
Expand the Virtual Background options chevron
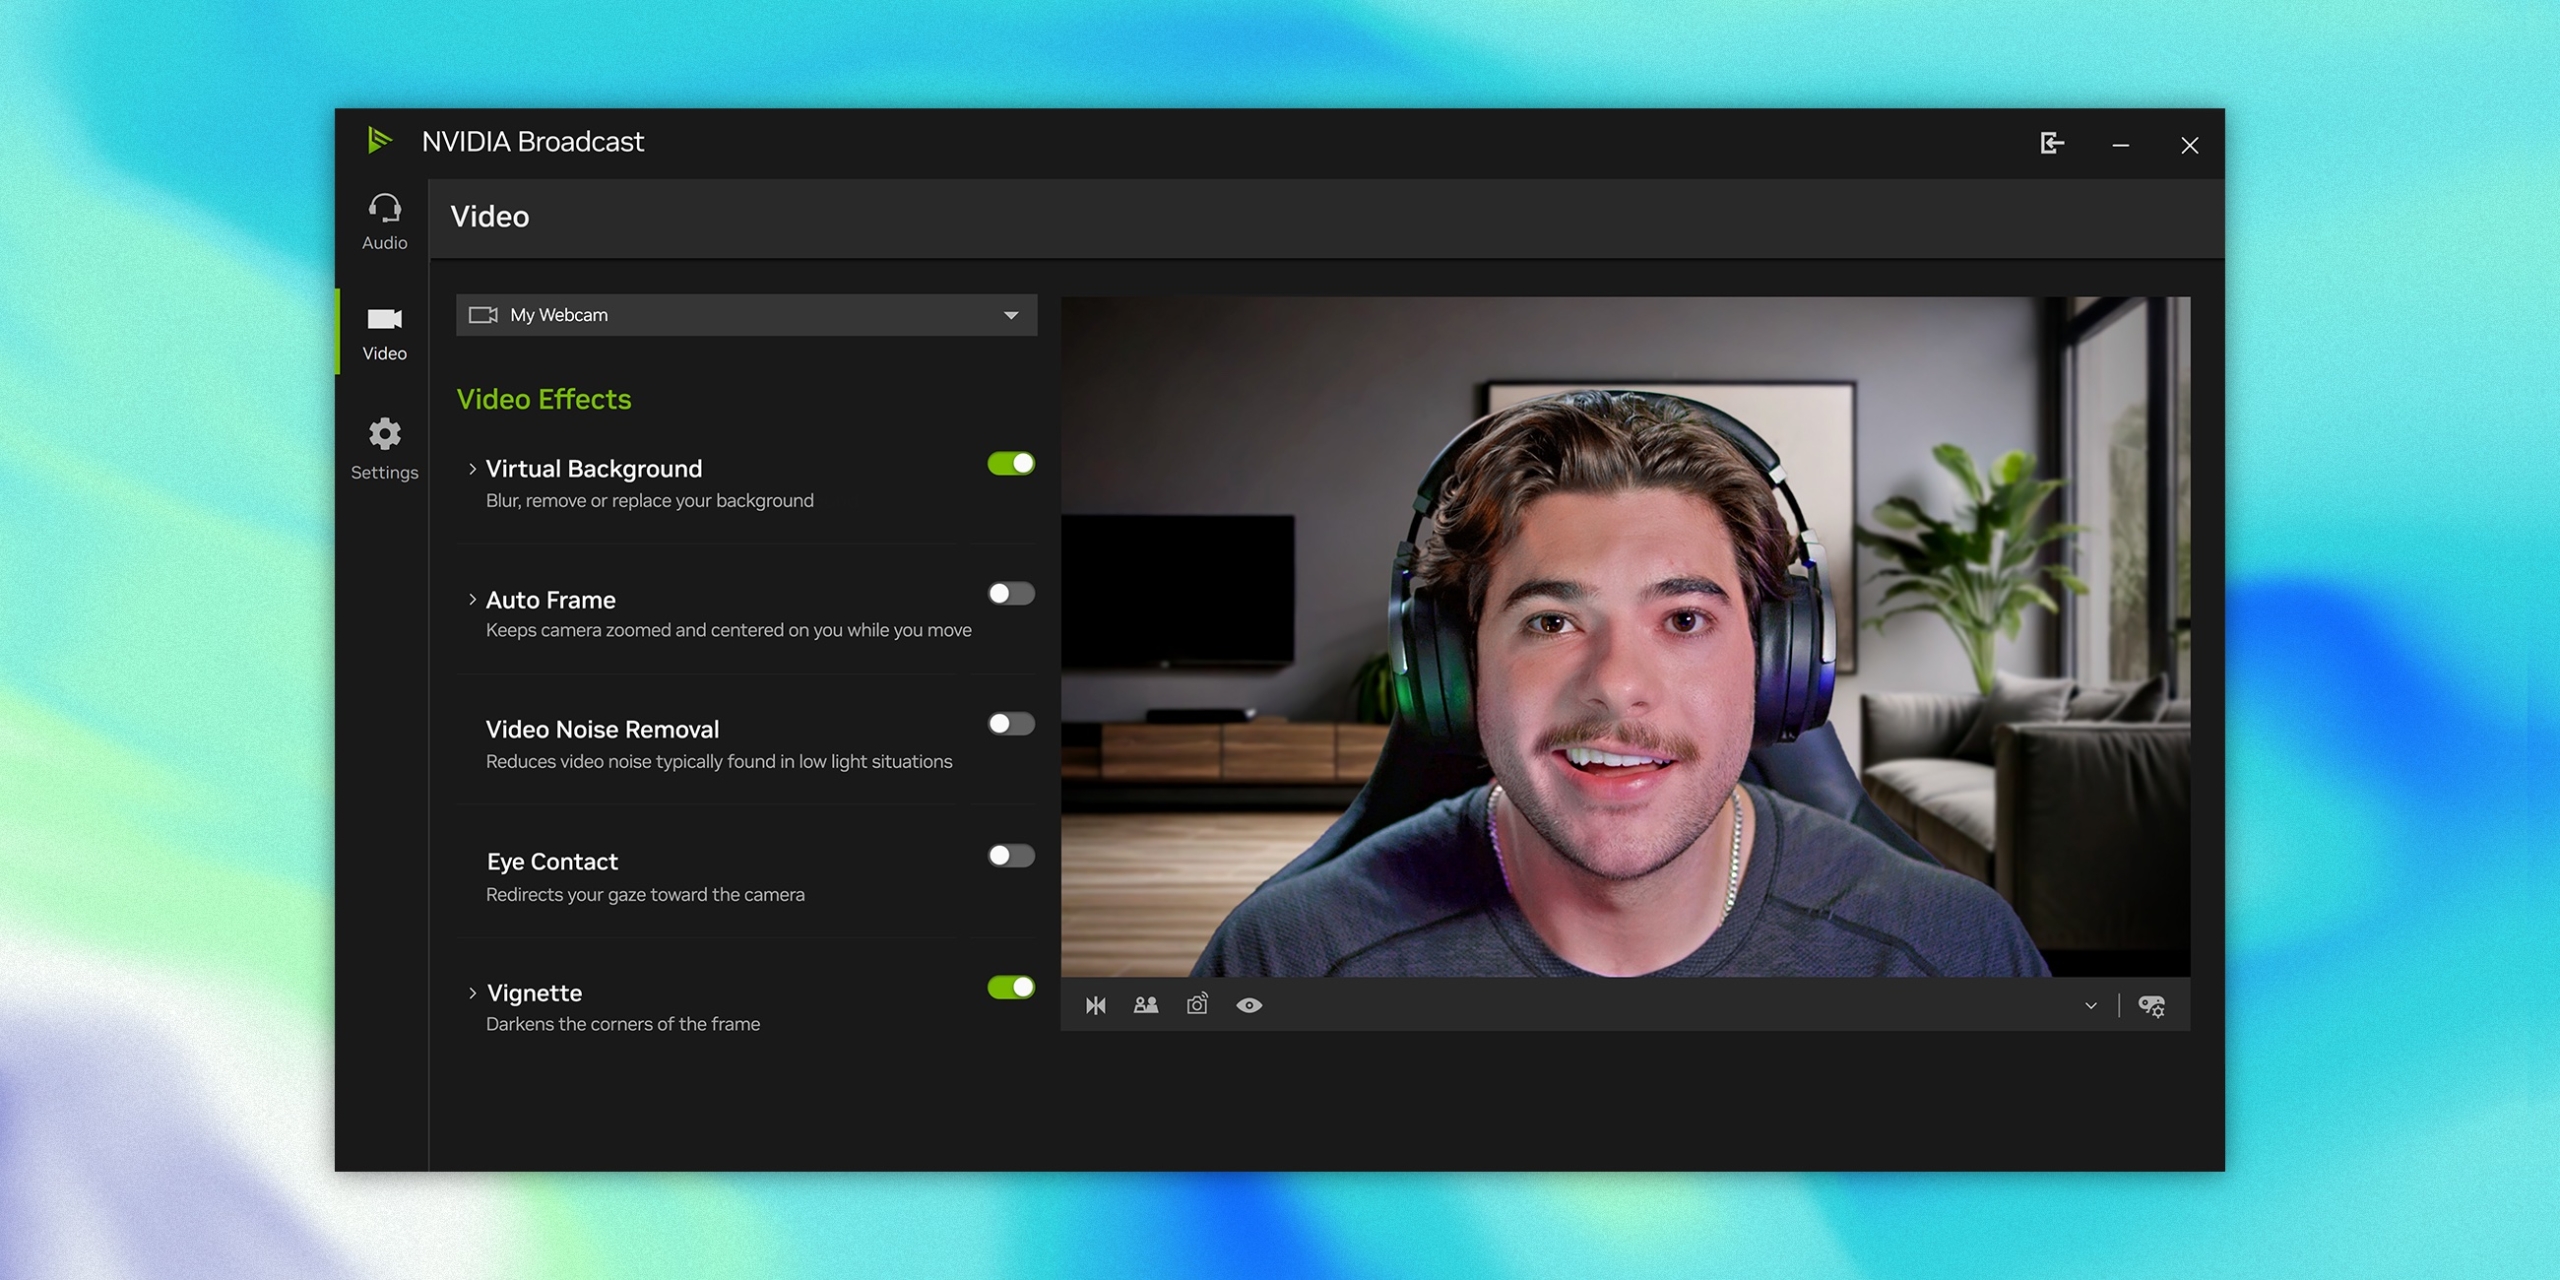[x=472, y=469]
